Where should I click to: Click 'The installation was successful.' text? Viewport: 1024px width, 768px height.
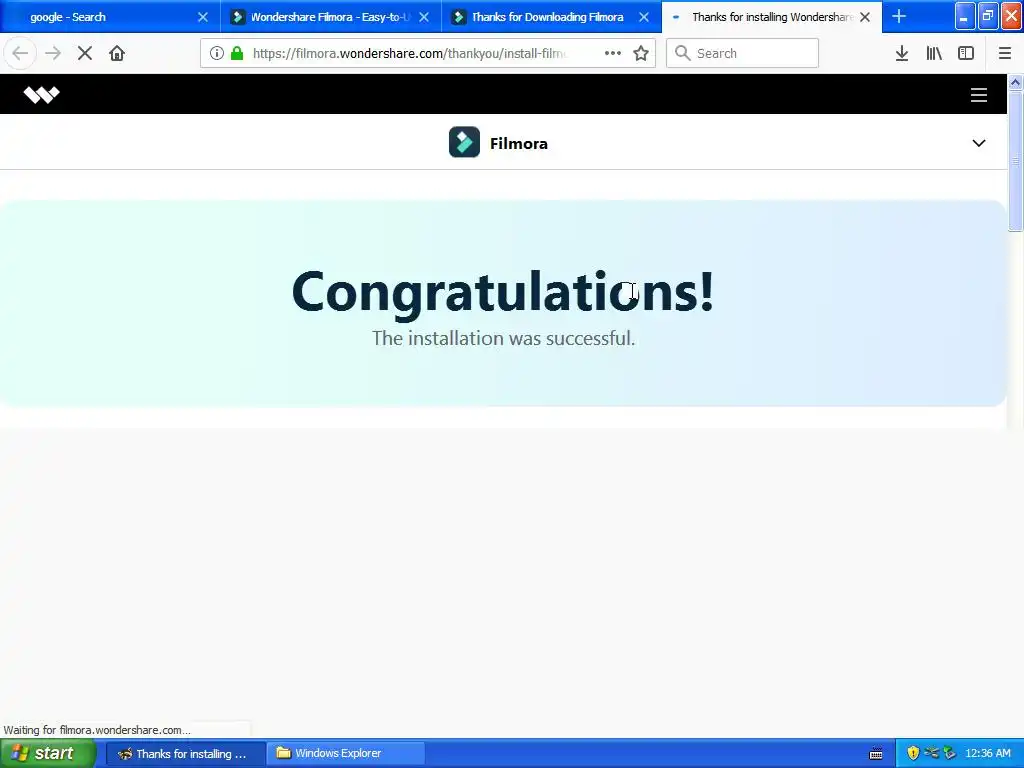point(504,338)
